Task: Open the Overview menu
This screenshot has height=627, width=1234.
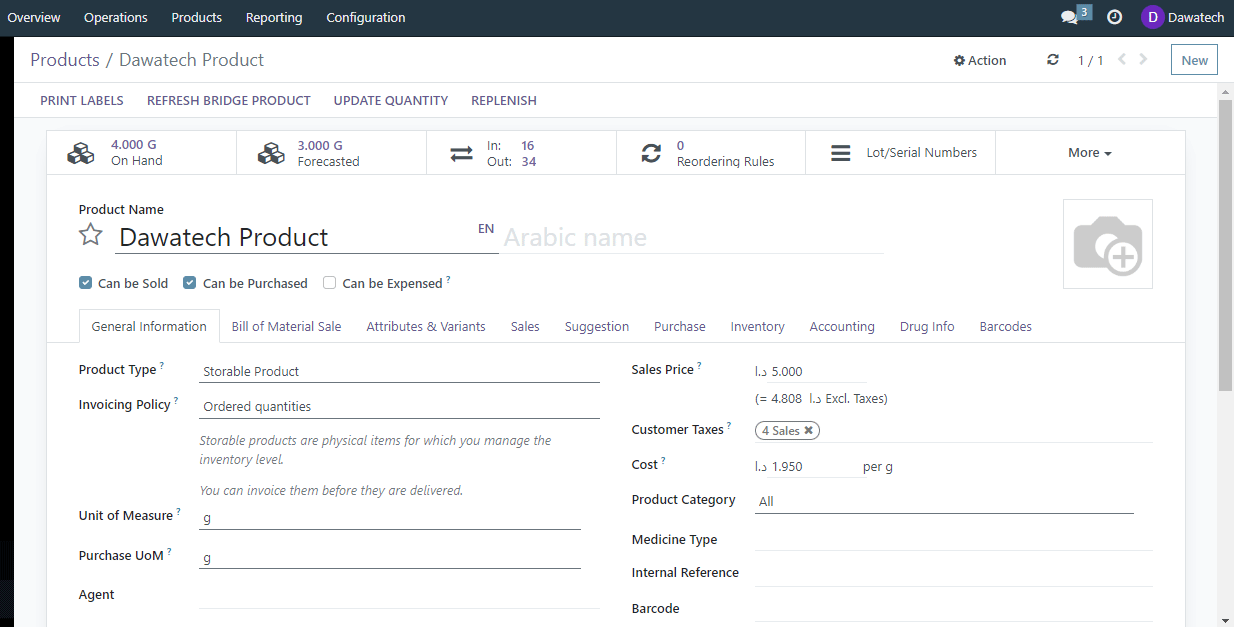Action: pos(34,17)
